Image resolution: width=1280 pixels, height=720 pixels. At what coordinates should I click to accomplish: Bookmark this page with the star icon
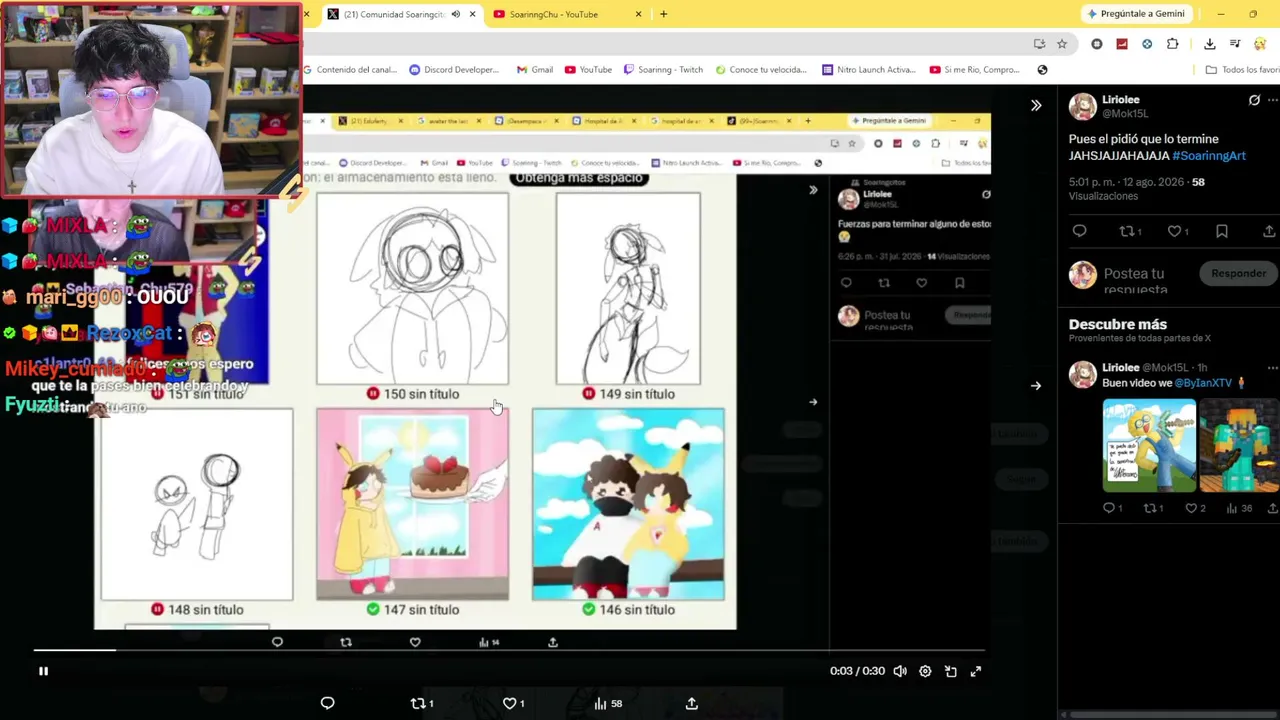1062,44
